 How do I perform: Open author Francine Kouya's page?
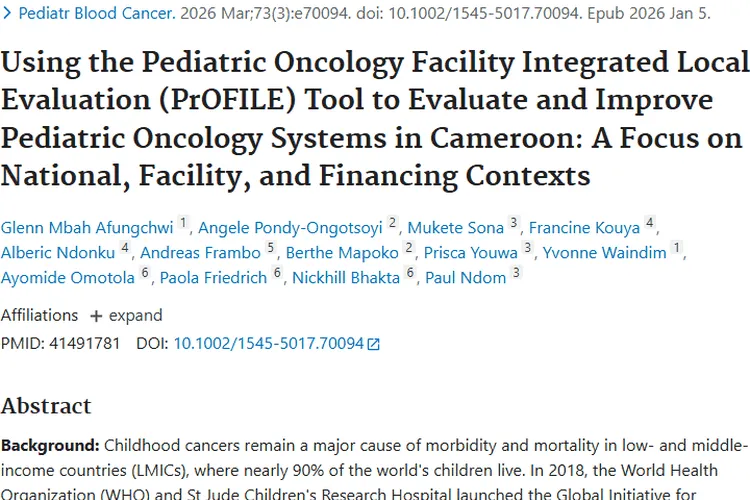(x=584, y=227)
